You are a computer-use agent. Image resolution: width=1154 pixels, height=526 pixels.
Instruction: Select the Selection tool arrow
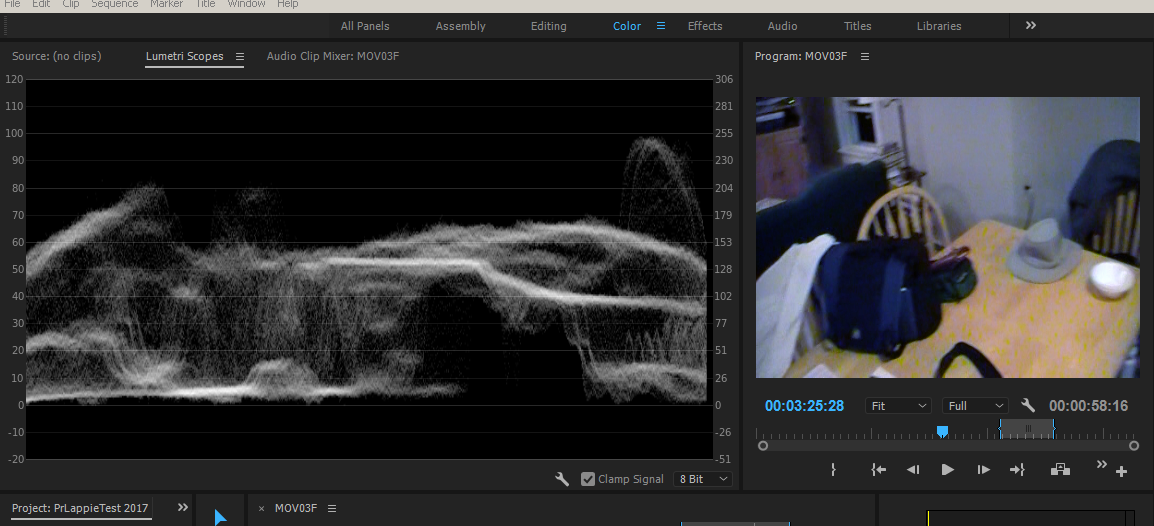220,516
